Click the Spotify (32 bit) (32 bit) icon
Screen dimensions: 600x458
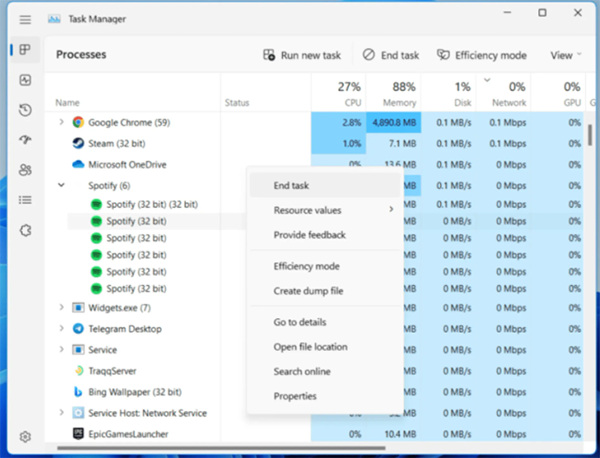(x=96, y=204)
